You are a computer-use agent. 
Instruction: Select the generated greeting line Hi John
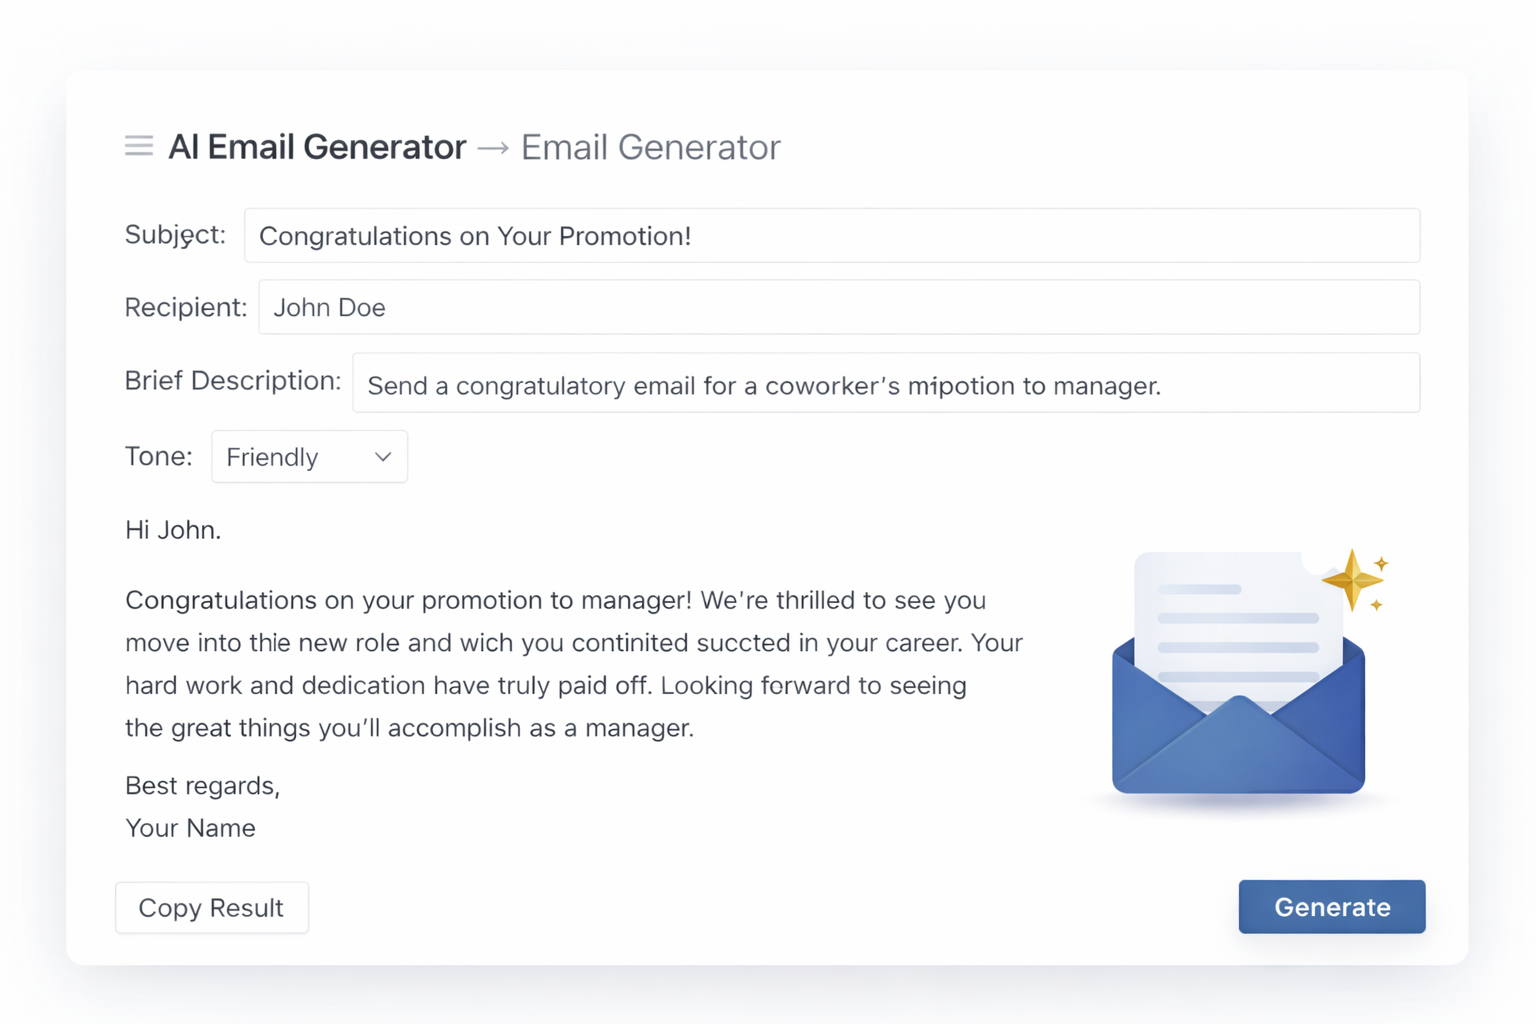(x=172, y=529)
